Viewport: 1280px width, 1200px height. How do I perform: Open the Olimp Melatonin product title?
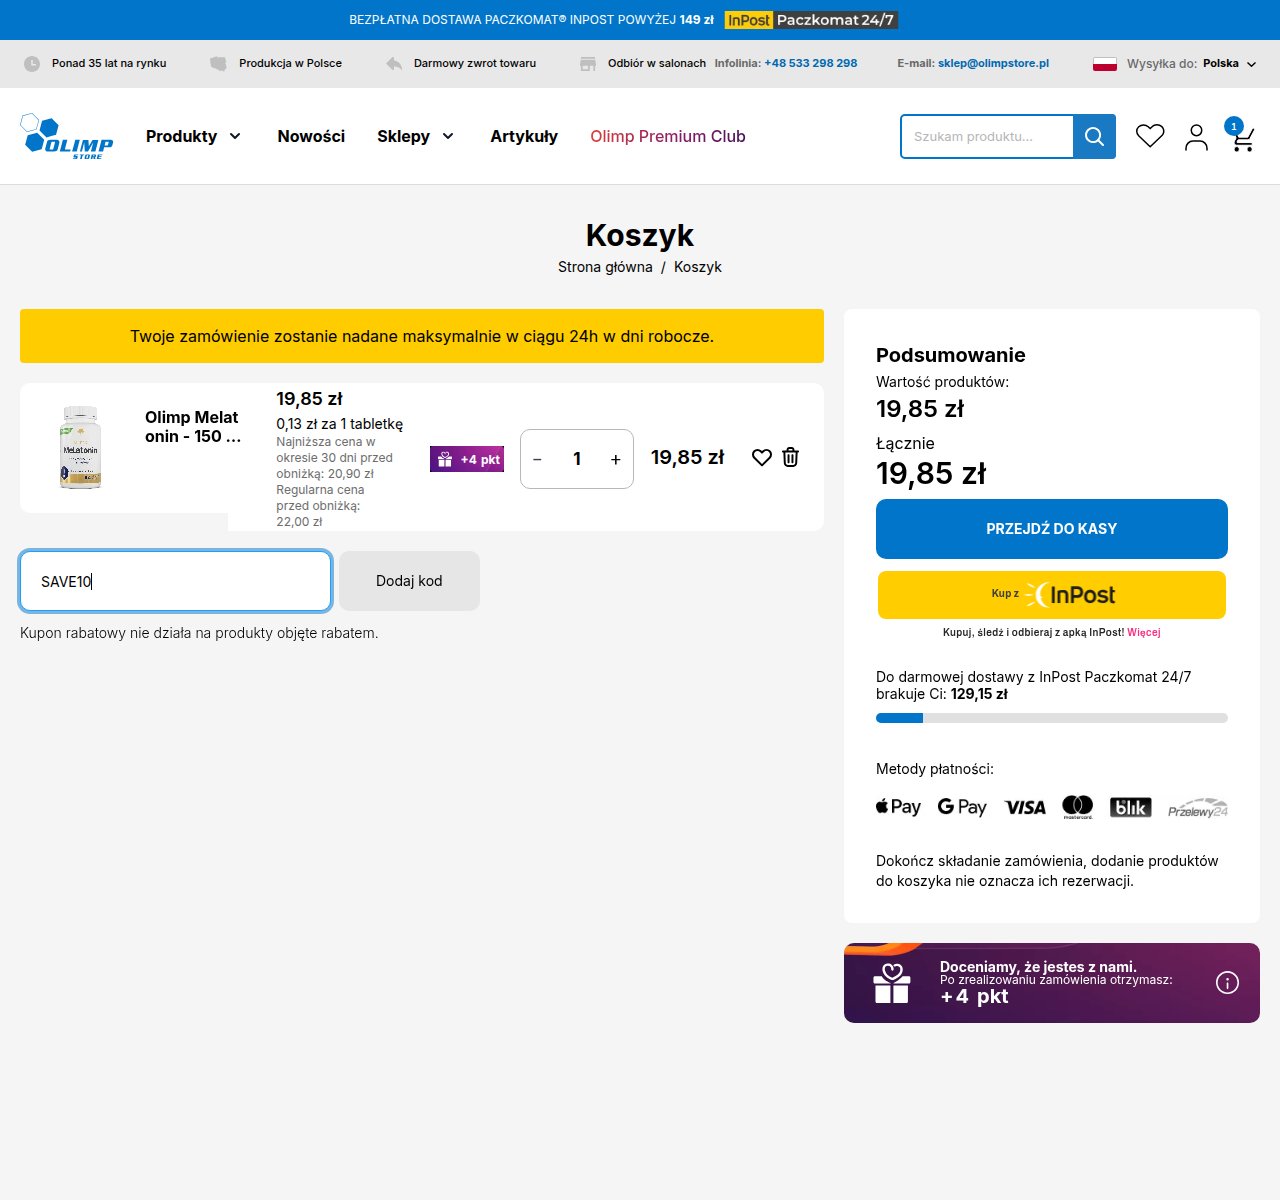point(193,427)
